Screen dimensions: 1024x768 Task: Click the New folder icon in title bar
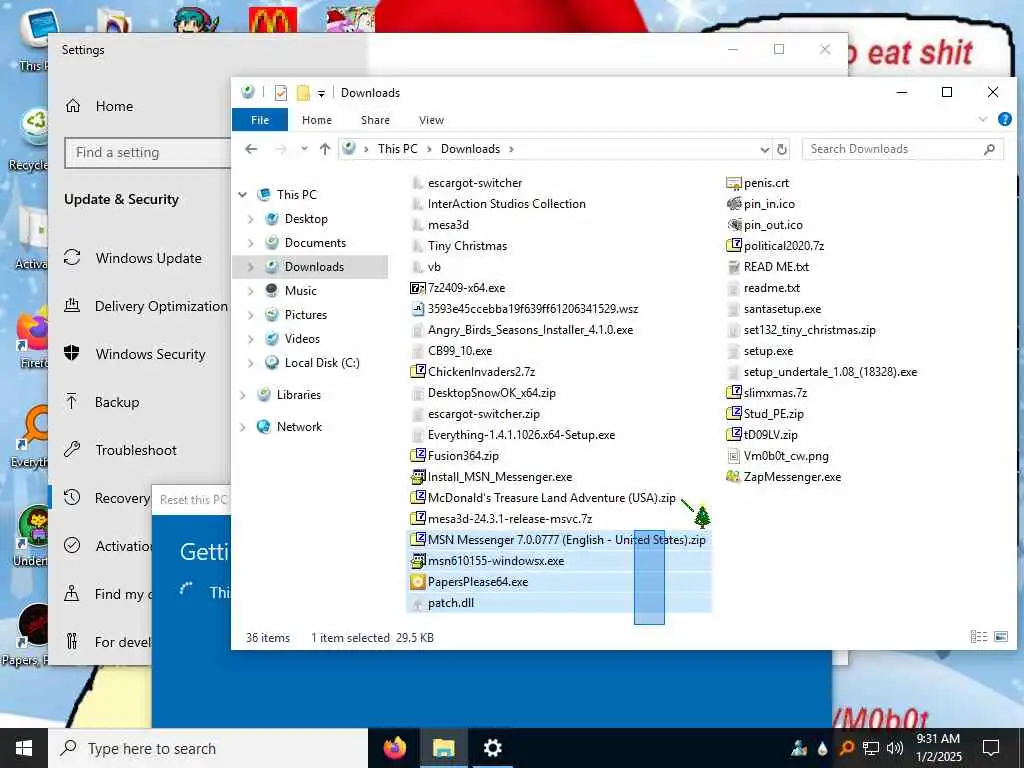303,93
